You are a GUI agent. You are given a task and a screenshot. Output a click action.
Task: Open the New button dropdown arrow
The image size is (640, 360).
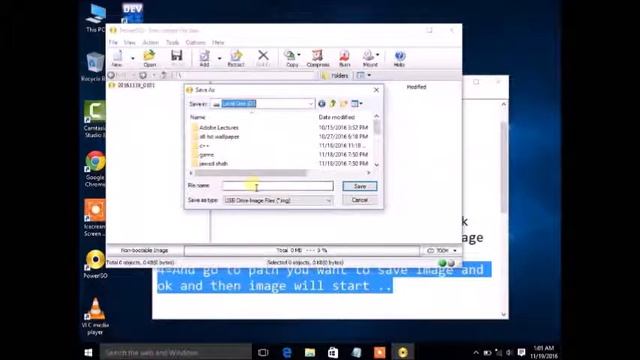pyautogui.click(x=133, y=58)
